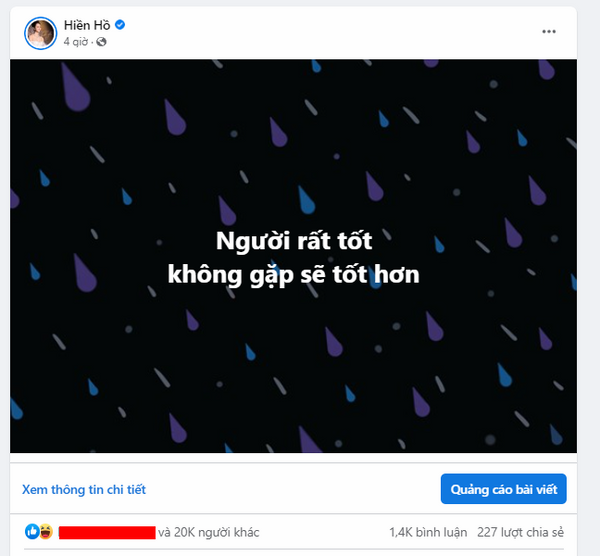Click the separator dot beside "4 giờ"
Screen dimensions: 600x556
point(92,42)
